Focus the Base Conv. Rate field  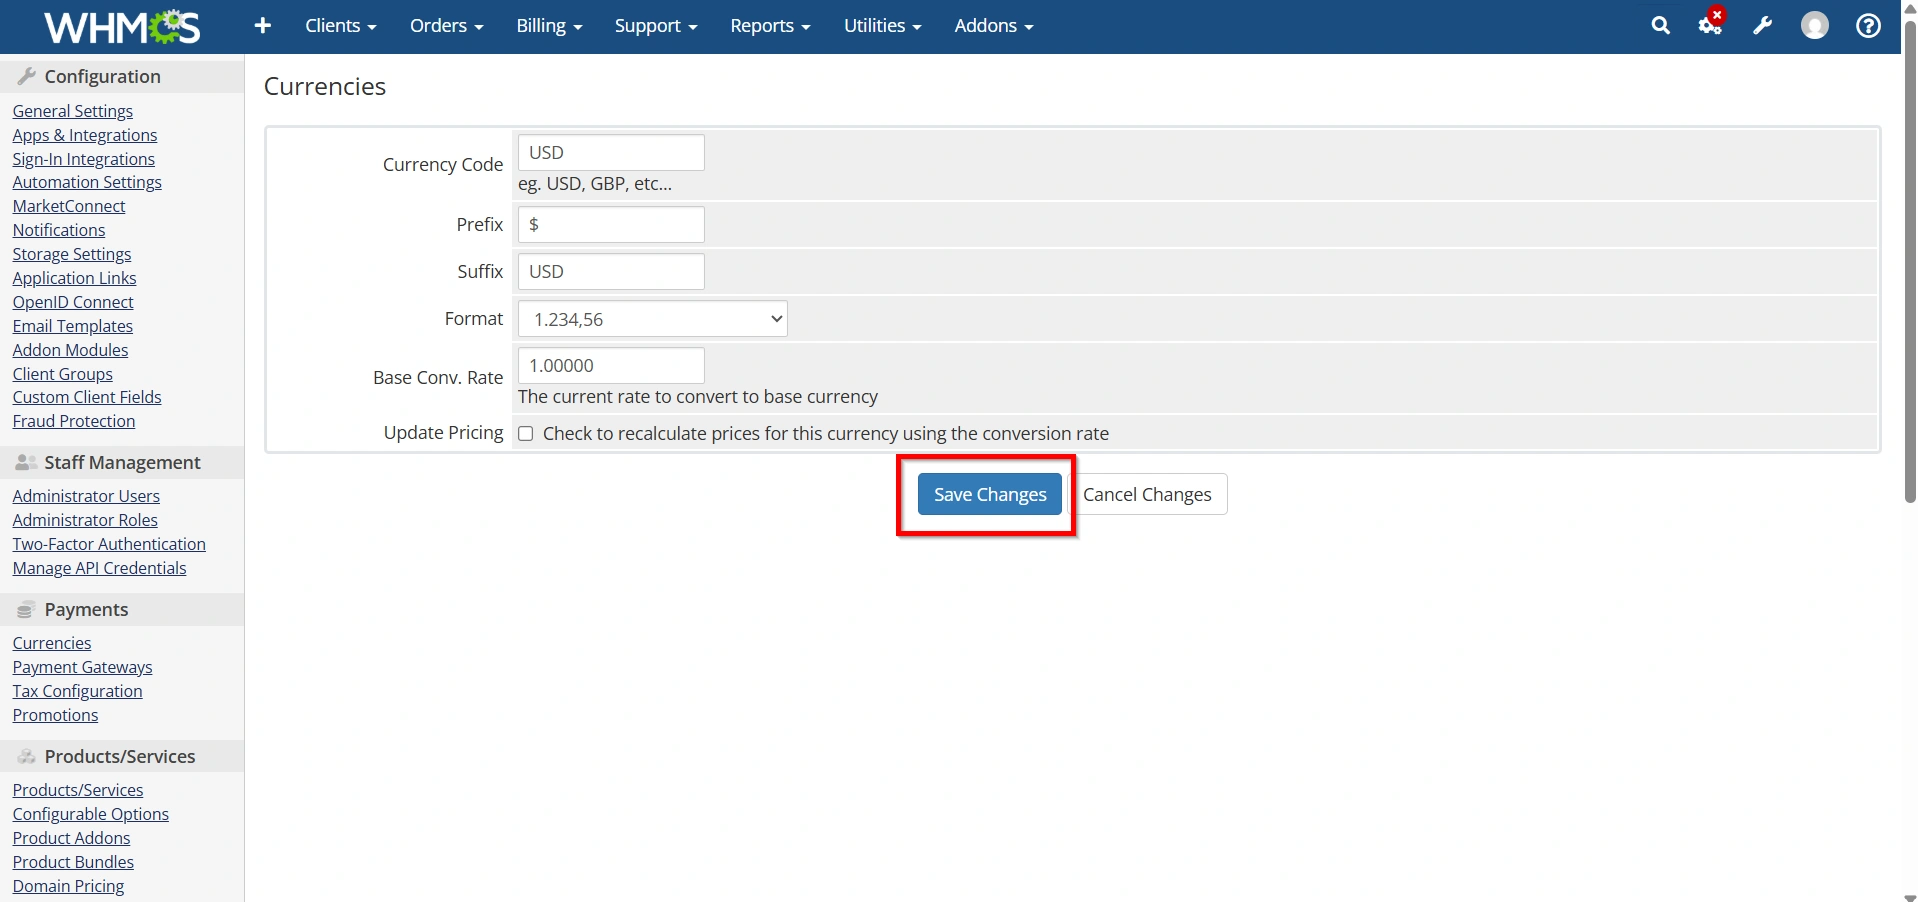pyautogui.click(x=611, y=366)
